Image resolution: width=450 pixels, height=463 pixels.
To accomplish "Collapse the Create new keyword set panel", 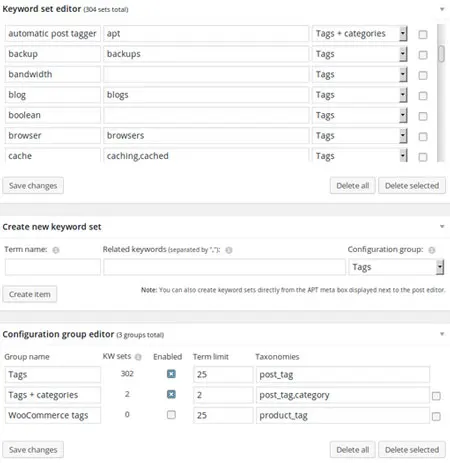I will (x=442, y=227).
